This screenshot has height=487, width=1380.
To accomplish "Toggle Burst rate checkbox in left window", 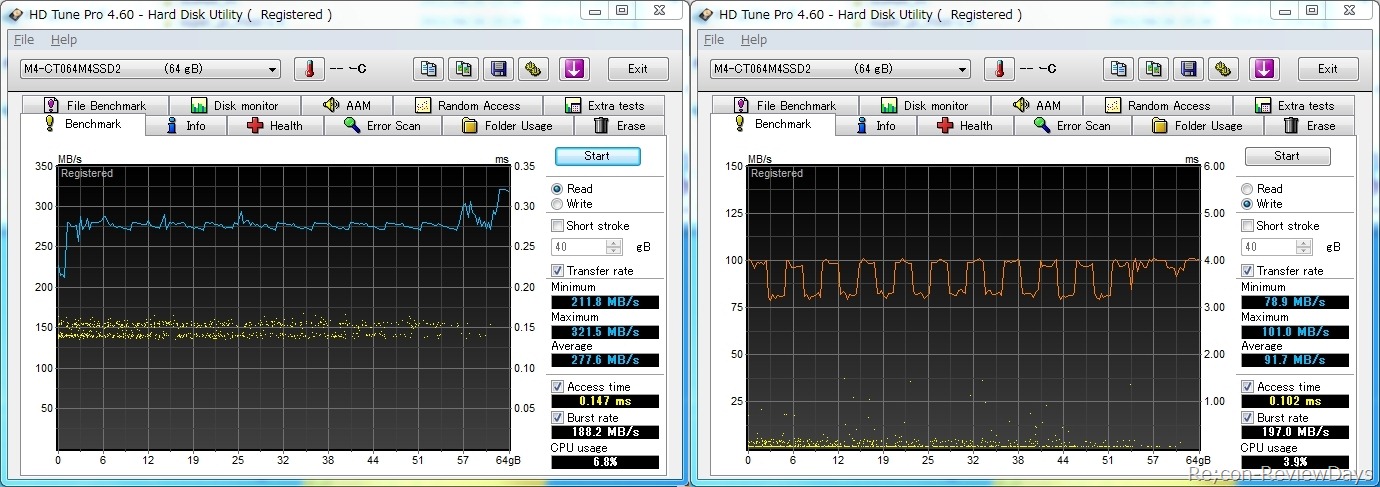I will (558, 418).
